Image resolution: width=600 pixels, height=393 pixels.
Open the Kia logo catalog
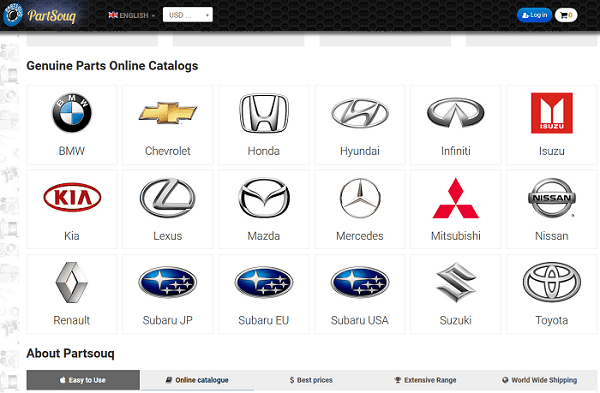[72, 197]
